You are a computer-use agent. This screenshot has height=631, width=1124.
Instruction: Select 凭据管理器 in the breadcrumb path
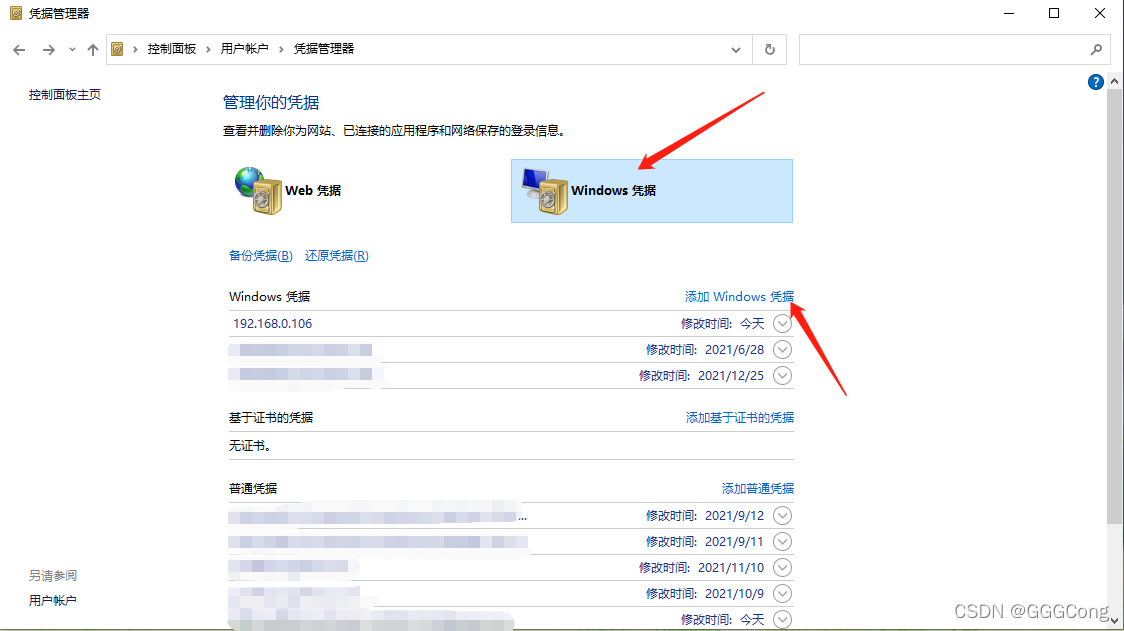(x=324, y=49)
